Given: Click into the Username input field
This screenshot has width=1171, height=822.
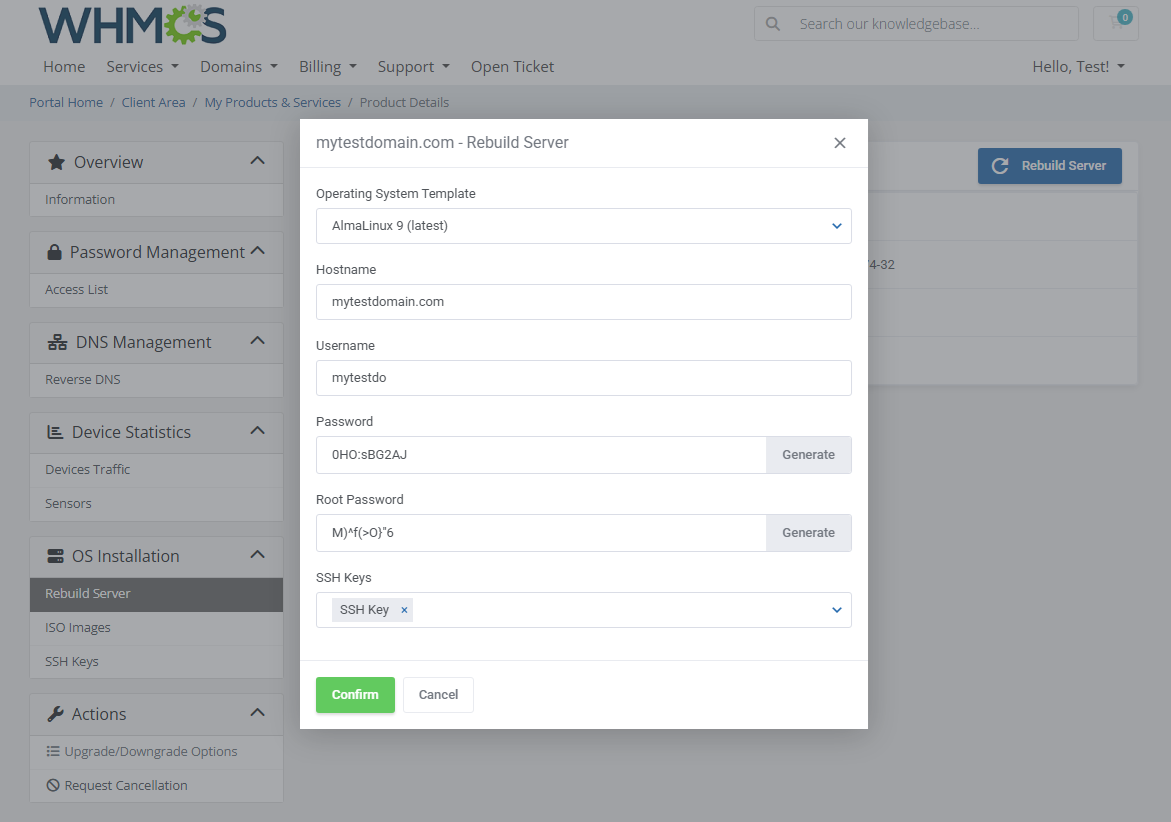Looking at the screenshot, I should pyautogui.click(x=583, y=378).
